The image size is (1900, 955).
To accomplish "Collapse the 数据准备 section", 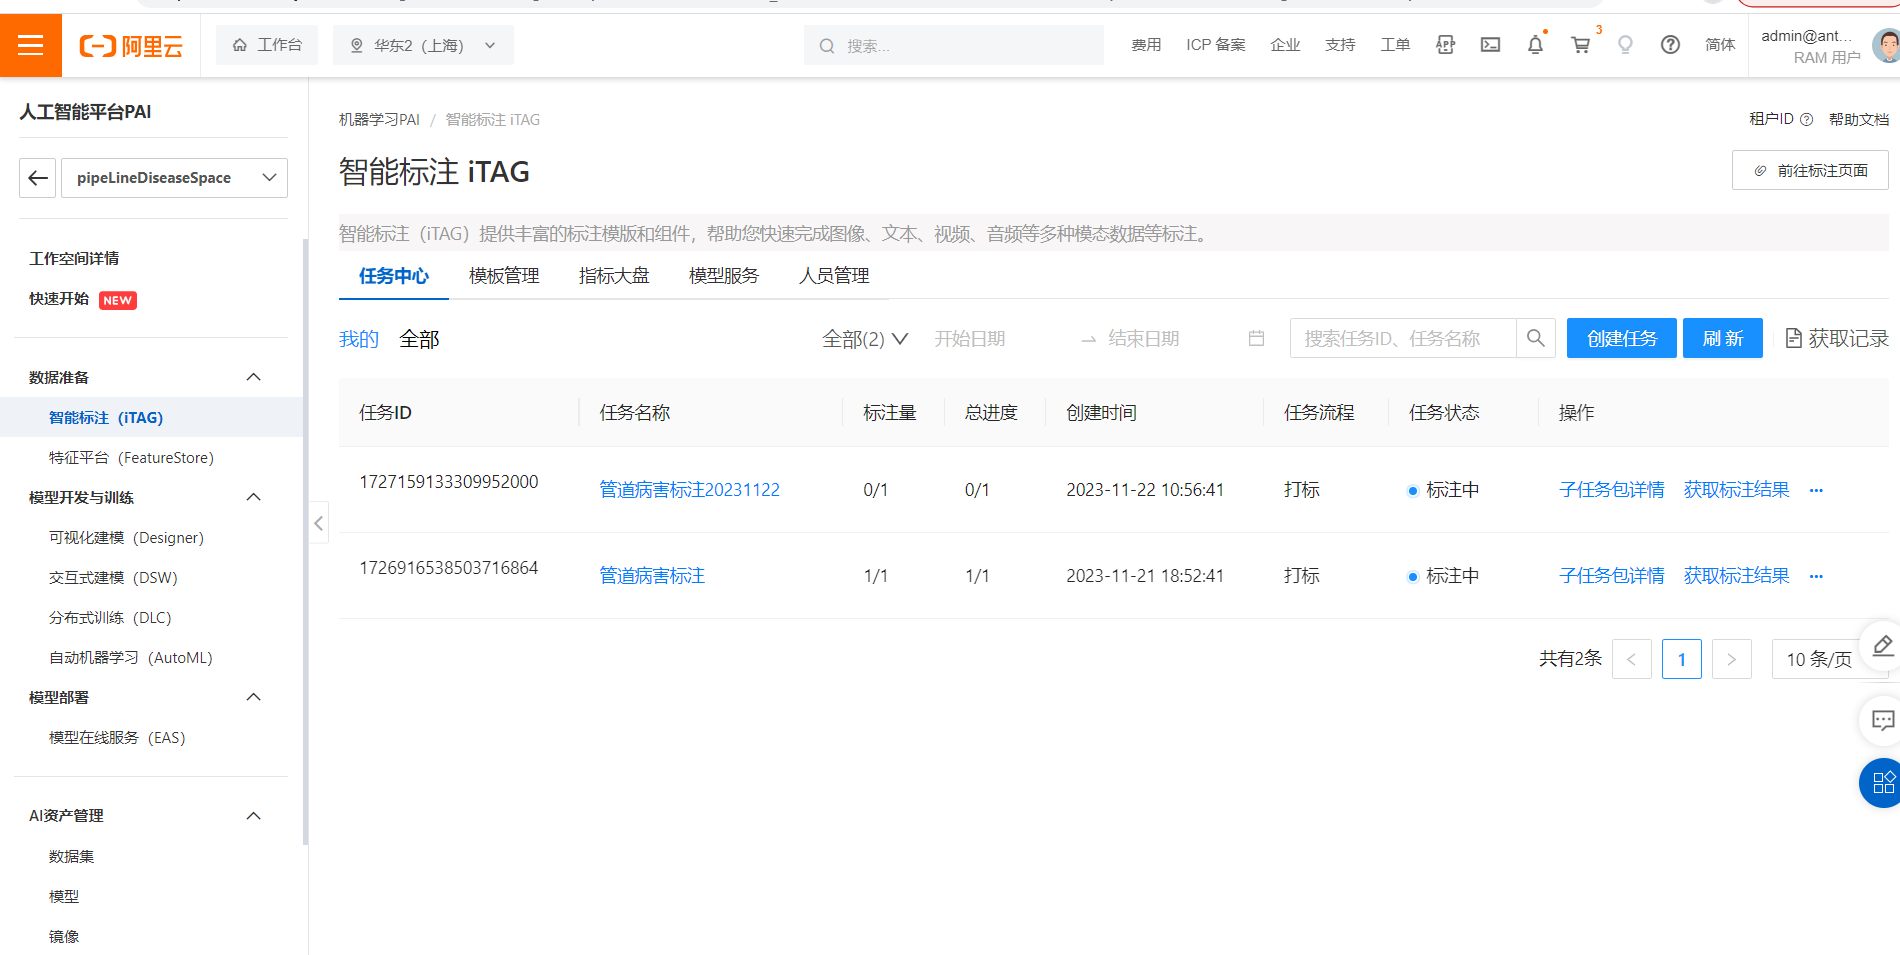I will [254, 377].
